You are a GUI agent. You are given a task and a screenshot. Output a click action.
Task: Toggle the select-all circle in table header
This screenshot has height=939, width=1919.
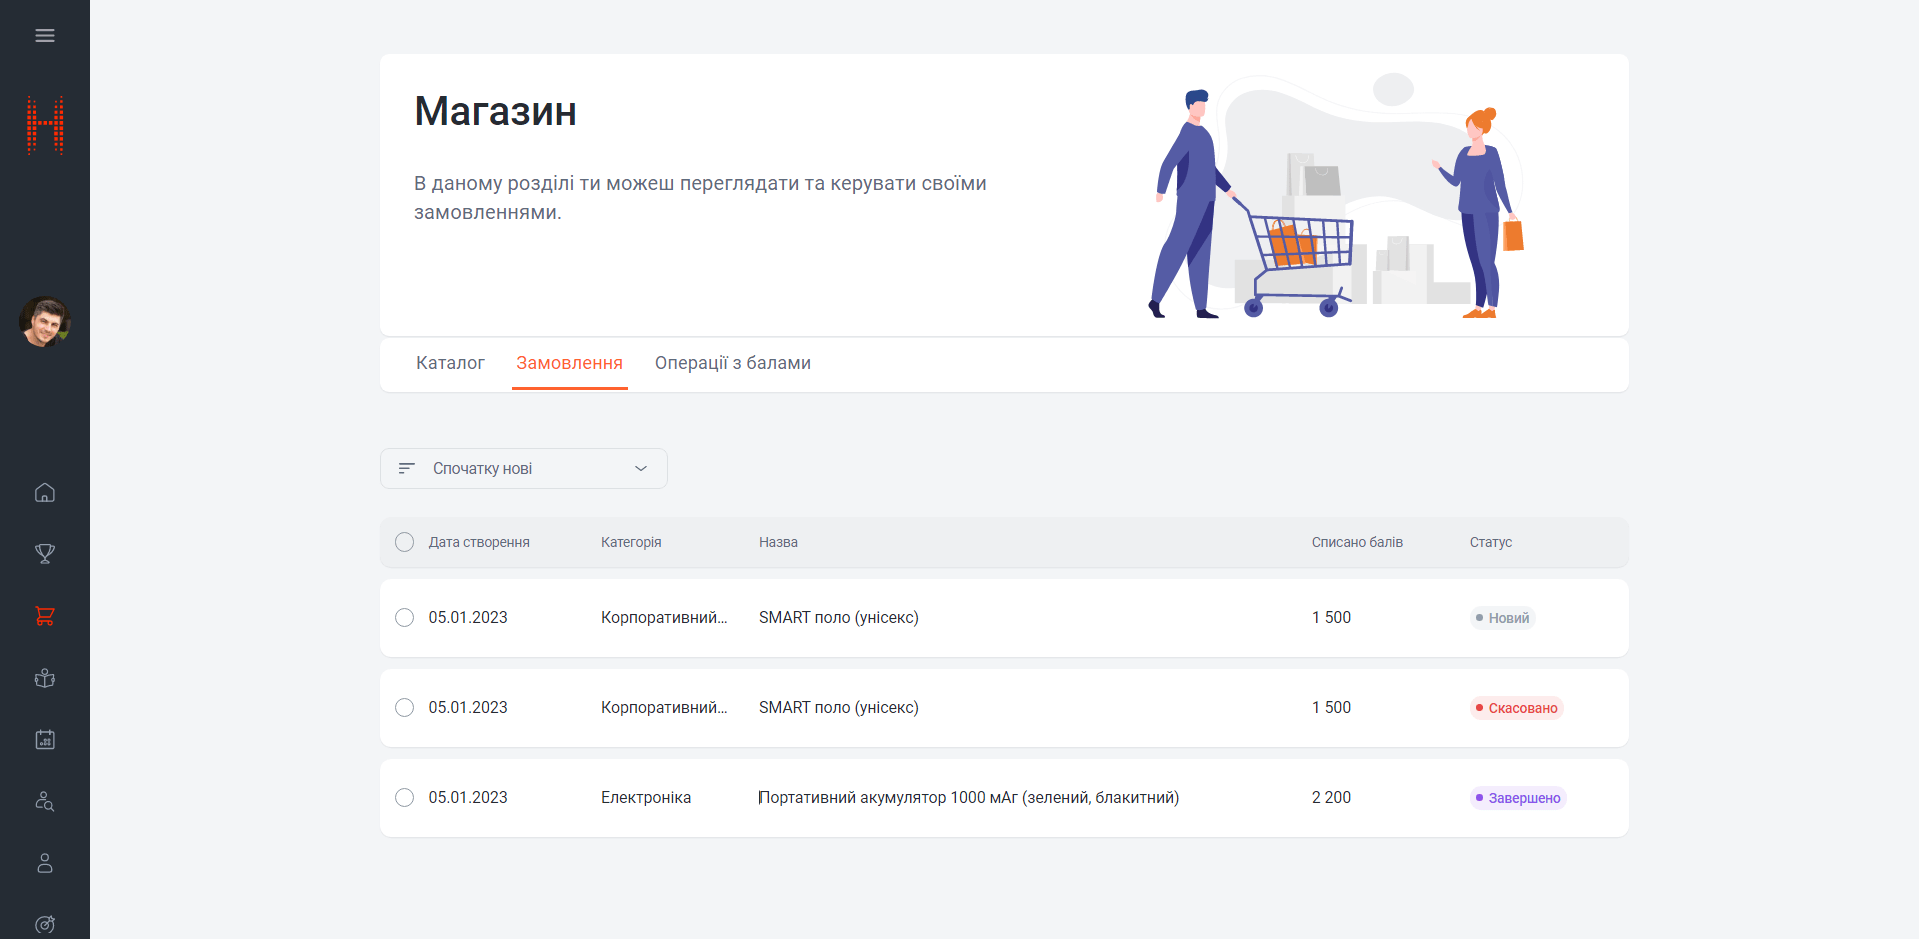point(404,542)
